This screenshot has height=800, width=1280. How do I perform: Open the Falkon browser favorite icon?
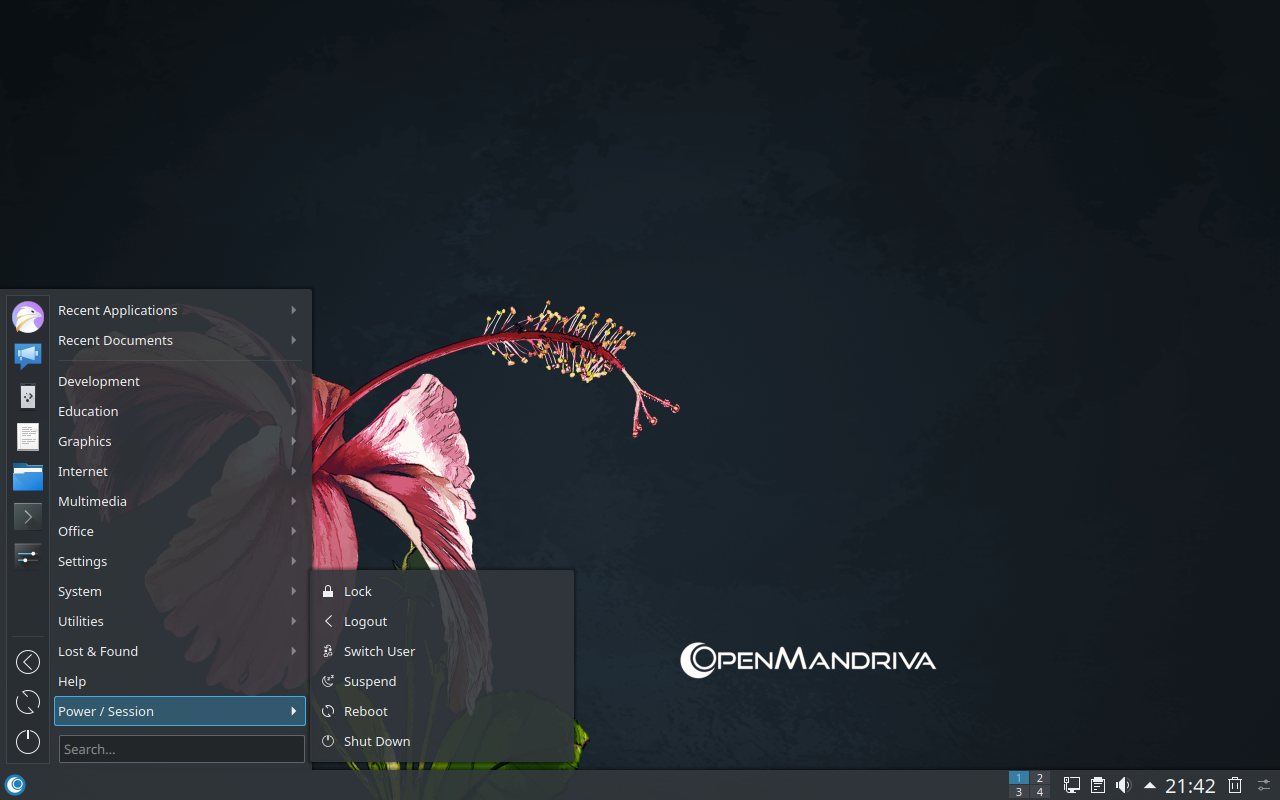point(28,317)
